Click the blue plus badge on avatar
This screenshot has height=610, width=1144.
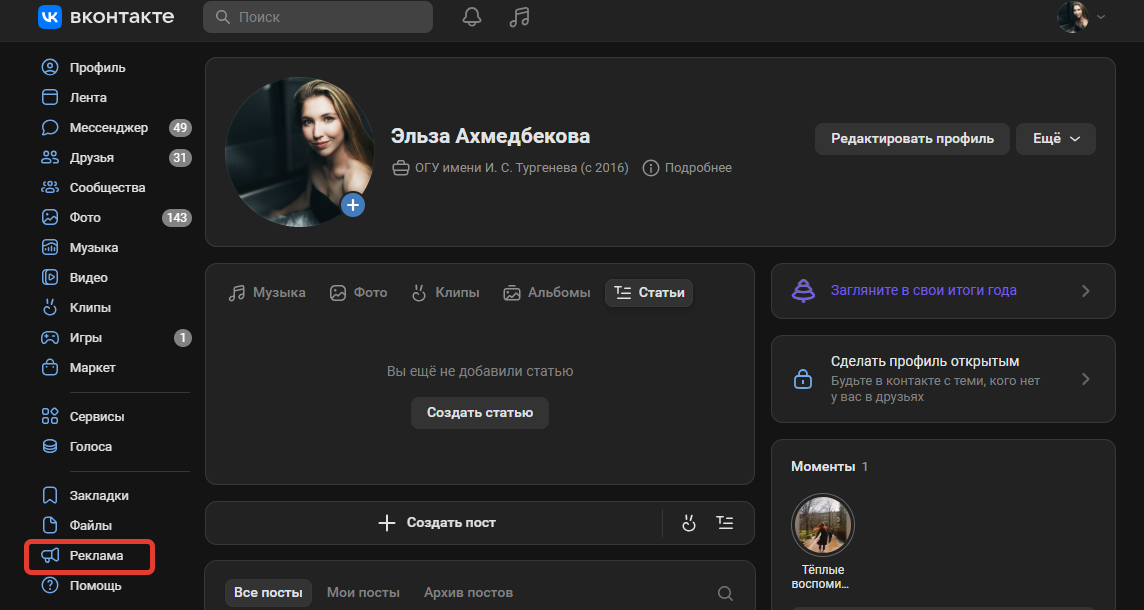click(353, 205)
